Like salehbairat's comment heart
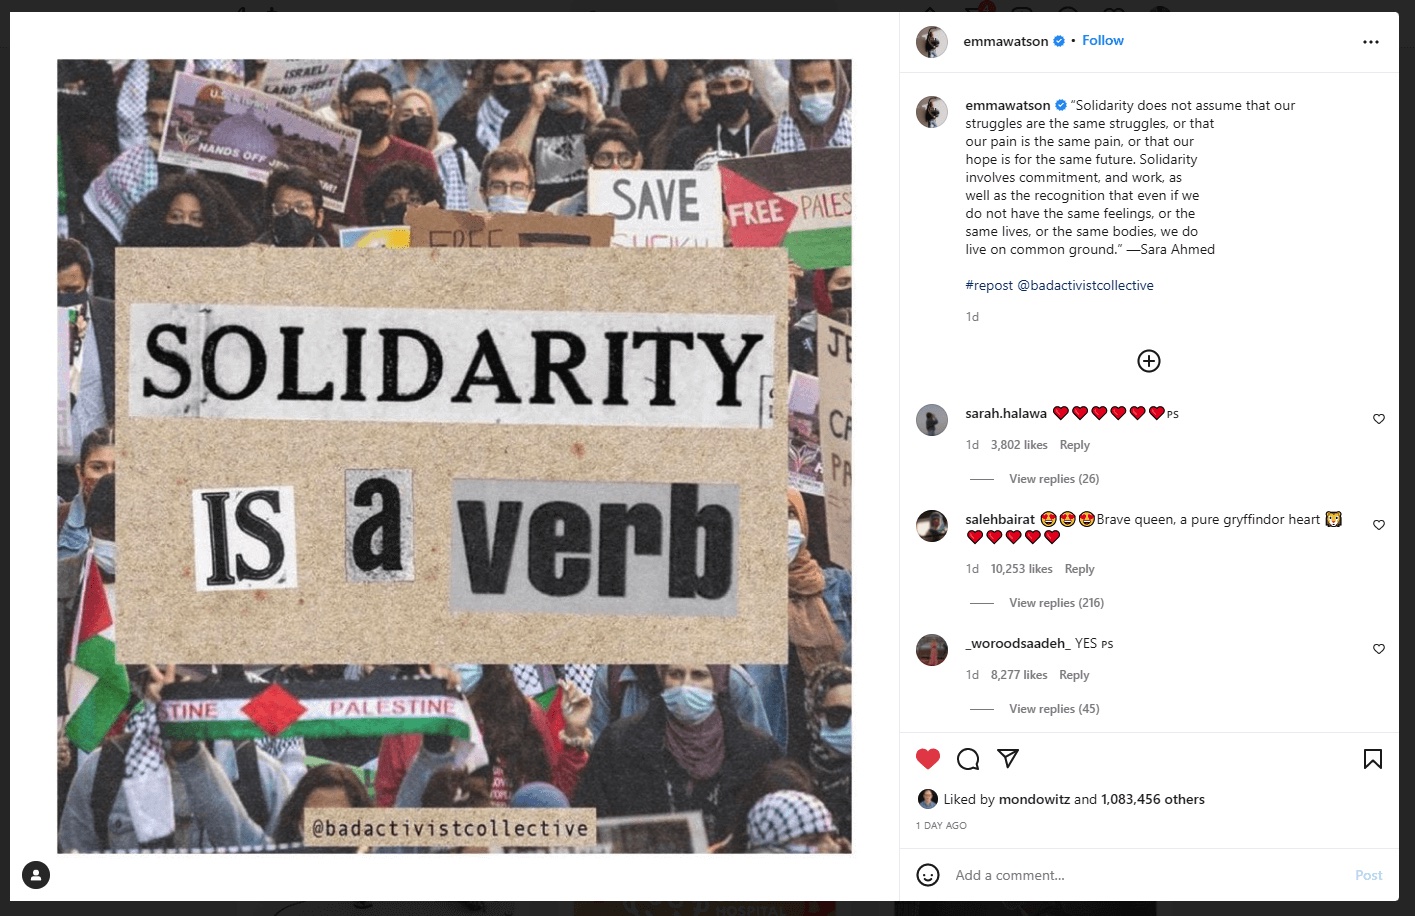 click(x=1379, y=525)
